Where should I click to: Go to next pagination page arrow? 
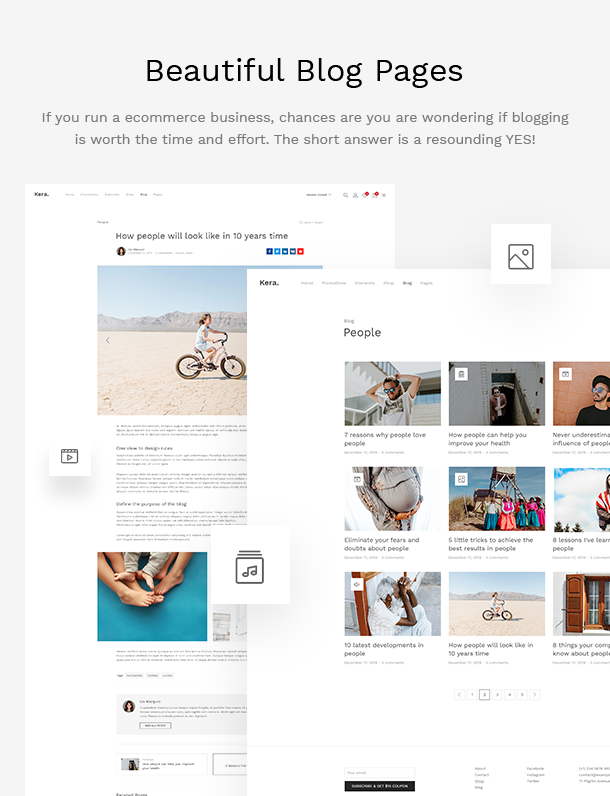coord(534,694)
